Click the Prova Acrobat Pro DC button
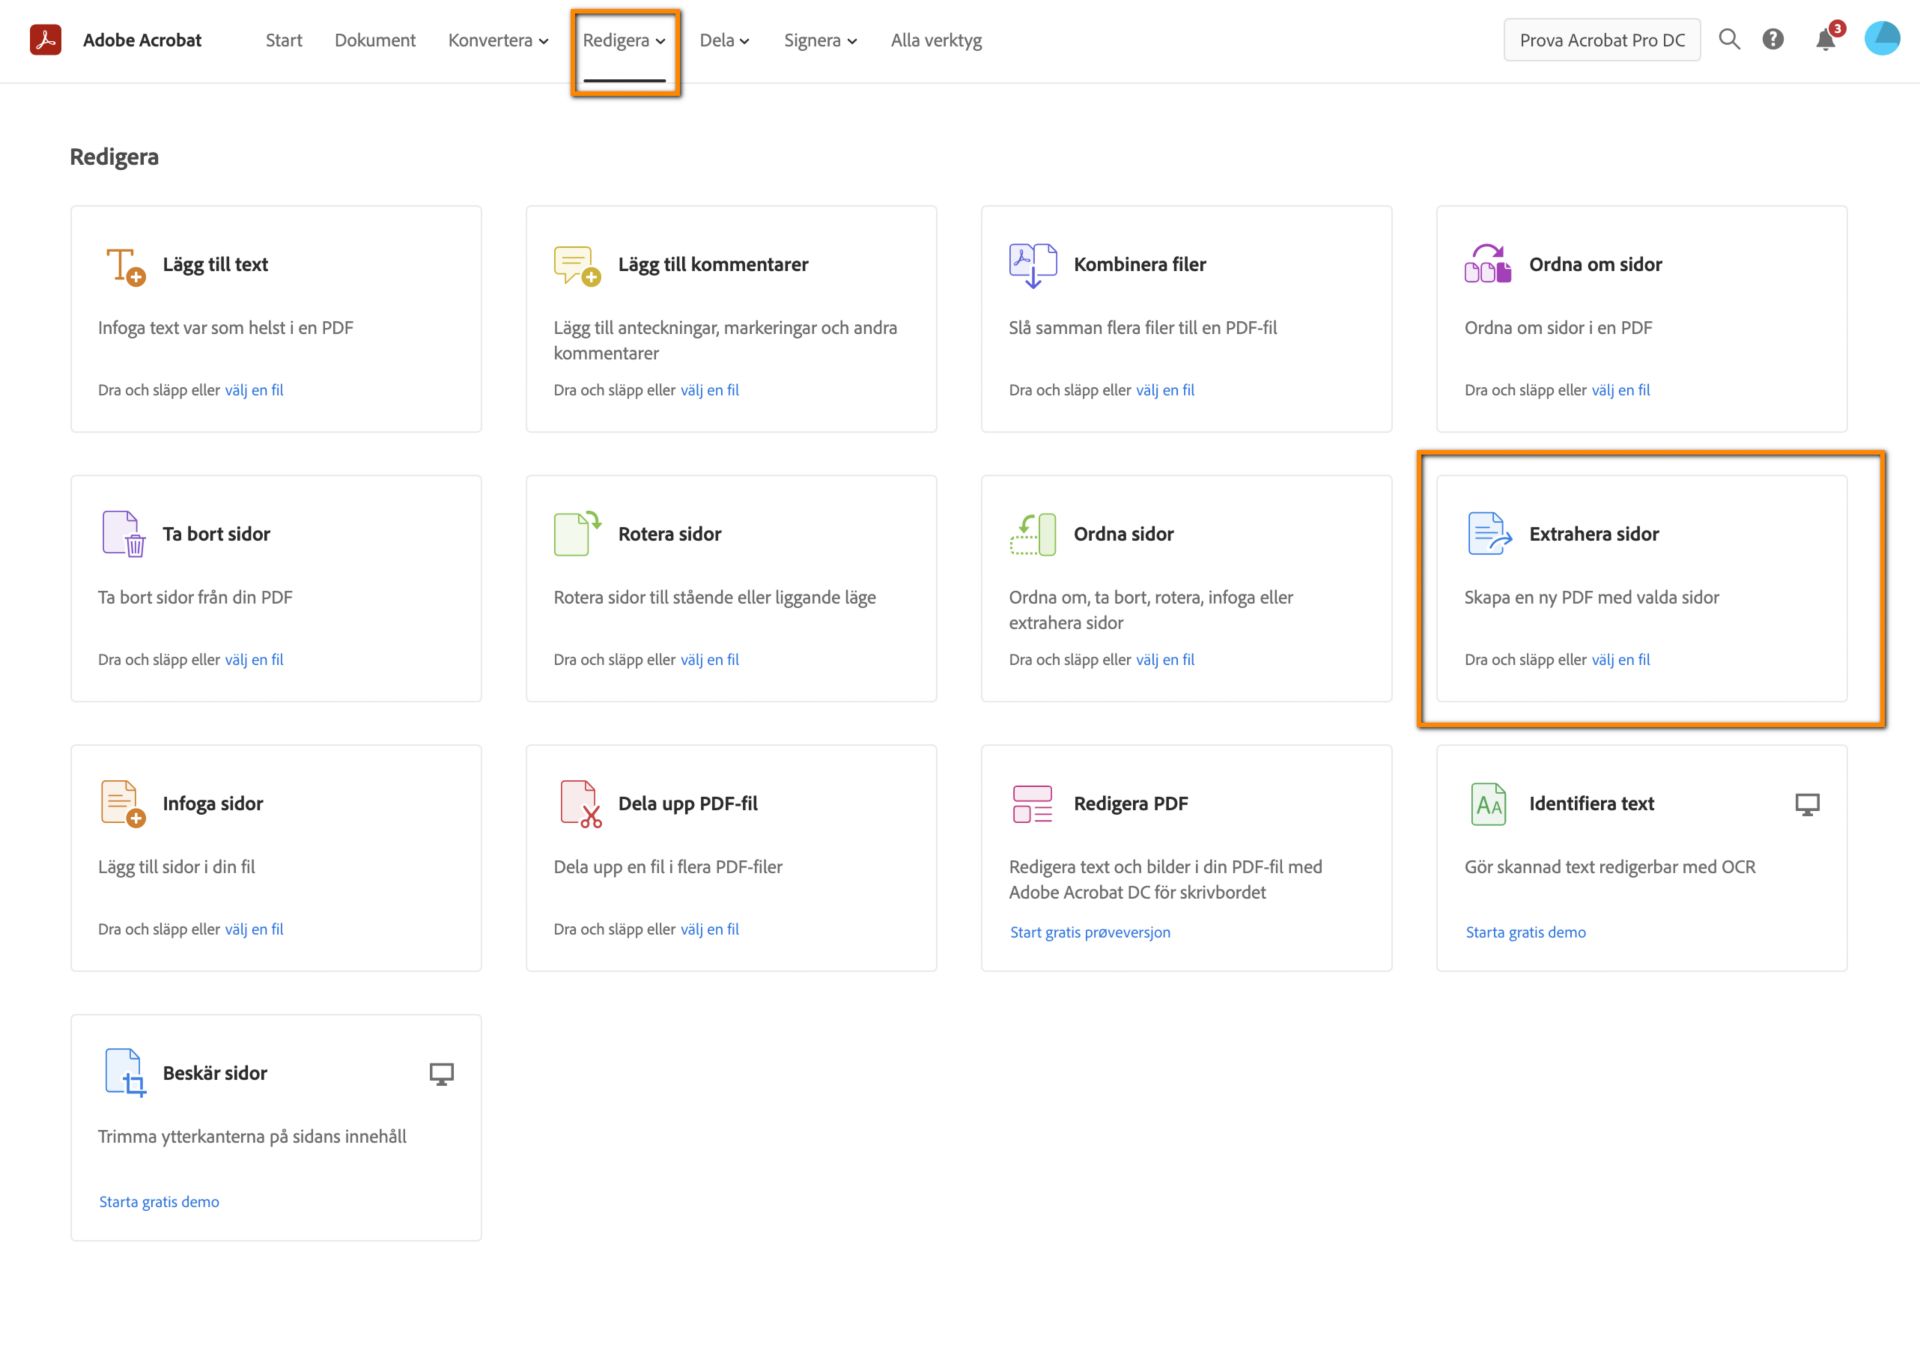This screenshot has height=1345, width=1920. point(1602,41)
